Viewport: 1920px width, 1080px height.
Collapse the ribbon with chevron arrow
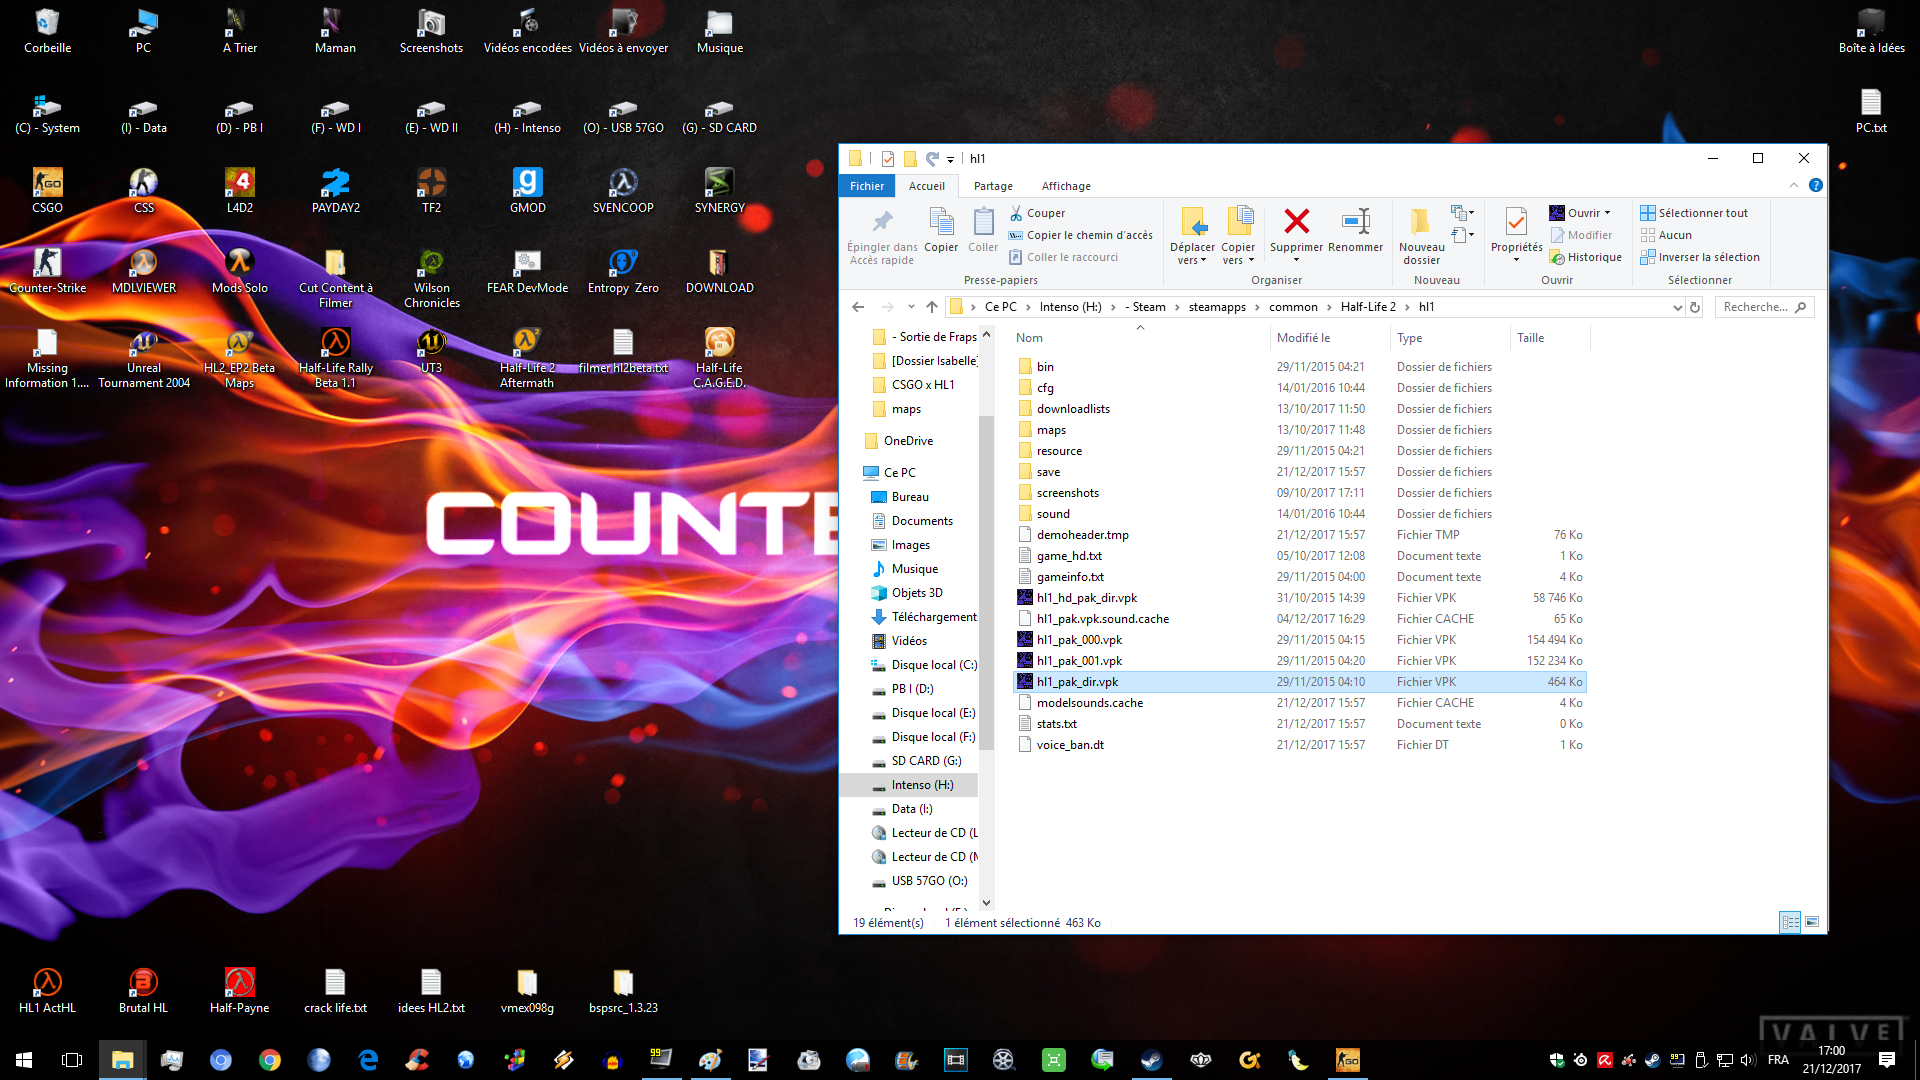point(1794,185)
